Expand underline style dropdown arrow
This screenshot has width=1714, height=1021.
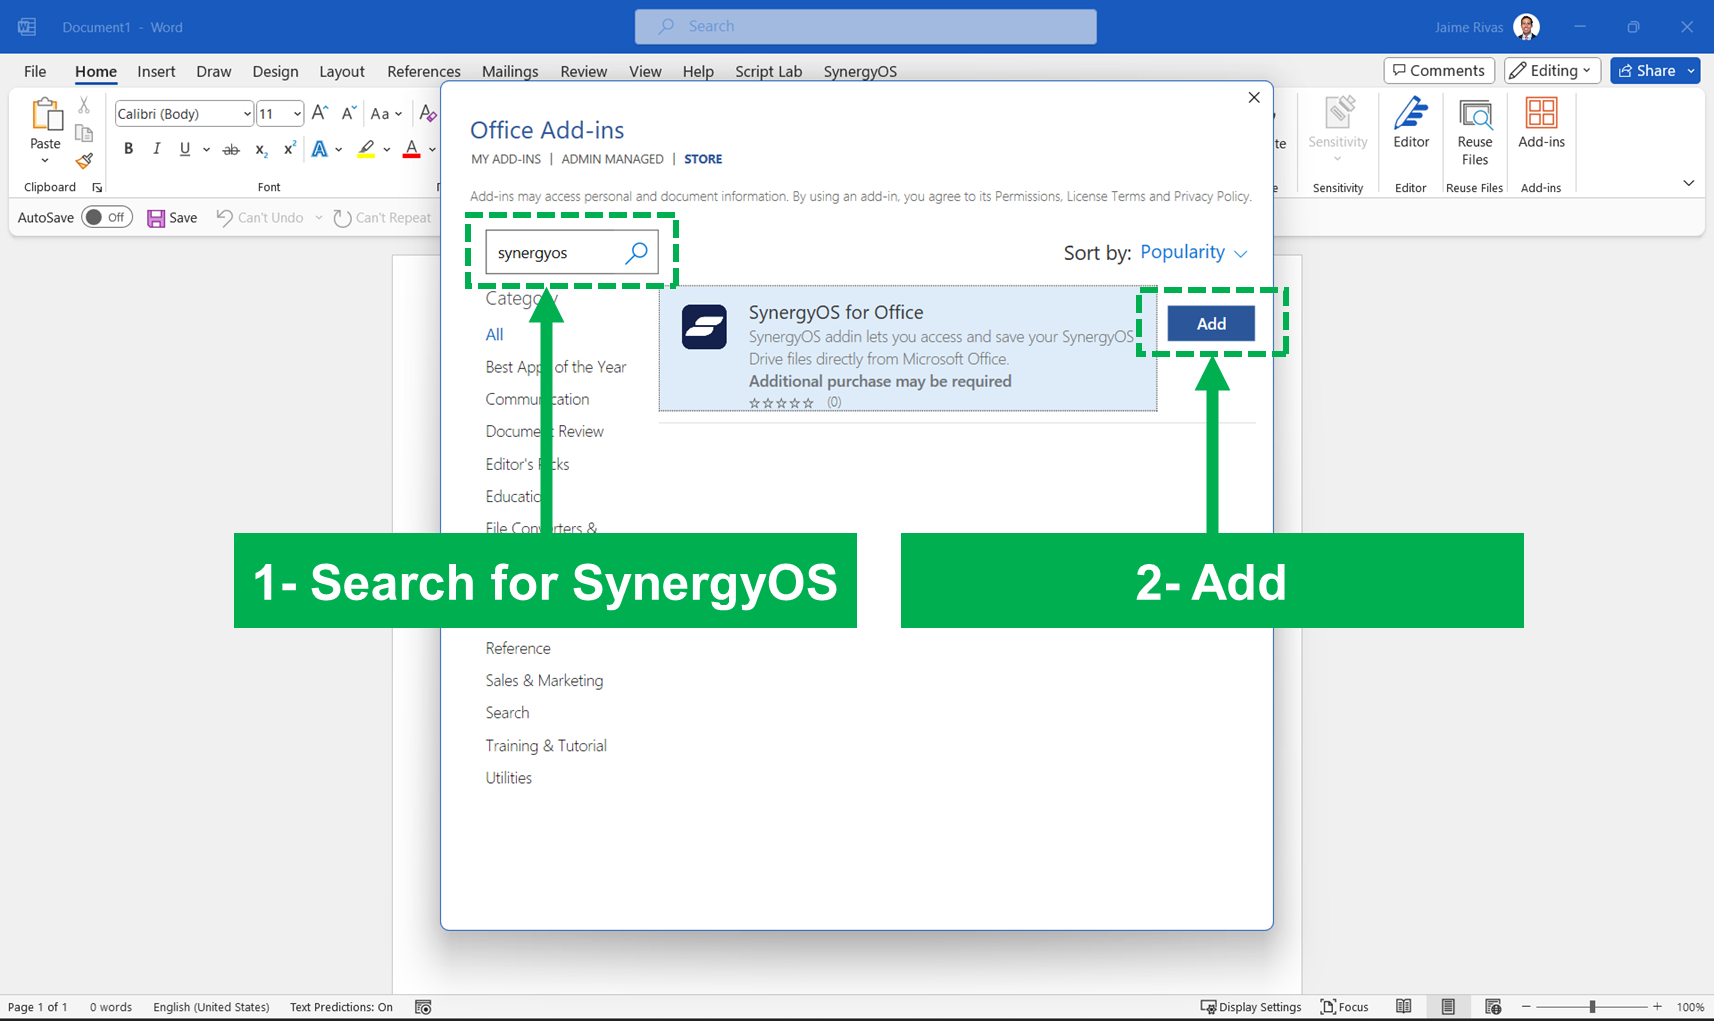tap(206, 150)
